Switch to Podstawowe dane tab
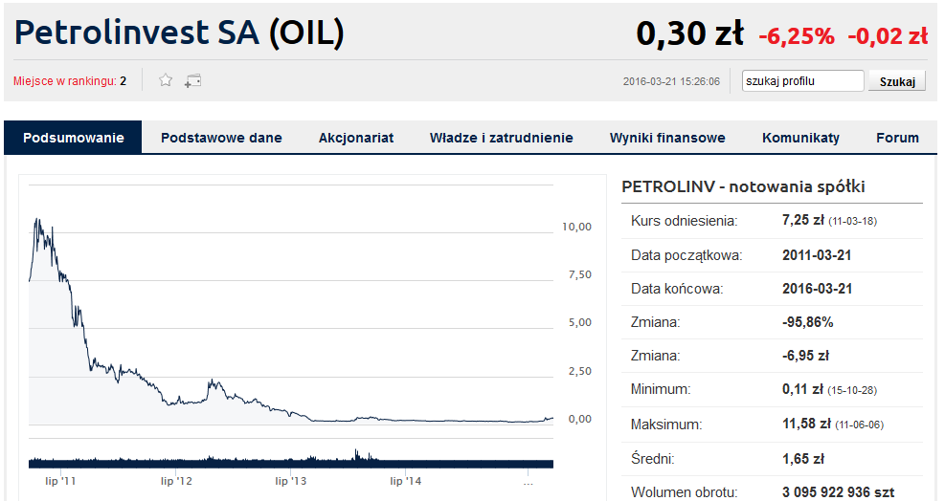Image resolution: width=945 pixels, height=501 pixels. [221, 137]
